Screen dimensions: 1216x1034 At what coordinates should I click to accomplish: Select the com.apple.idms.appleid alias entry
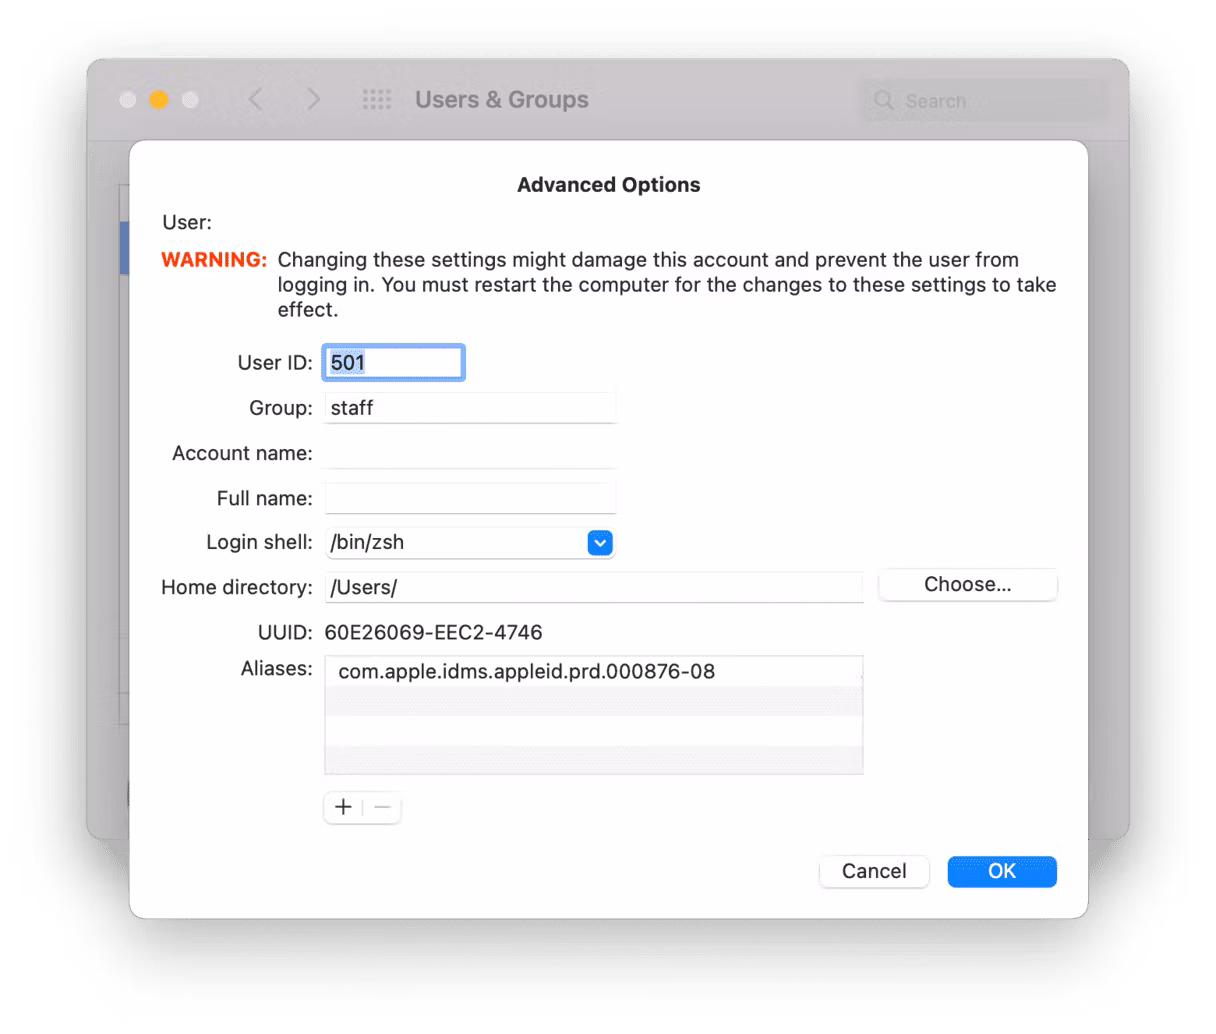click(527, 671)
